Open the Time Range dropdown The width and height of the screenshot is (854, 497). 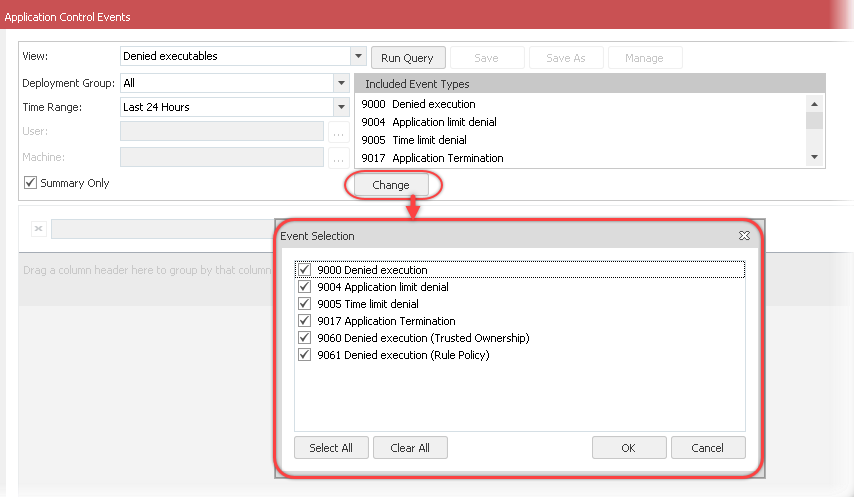point(340,107)
